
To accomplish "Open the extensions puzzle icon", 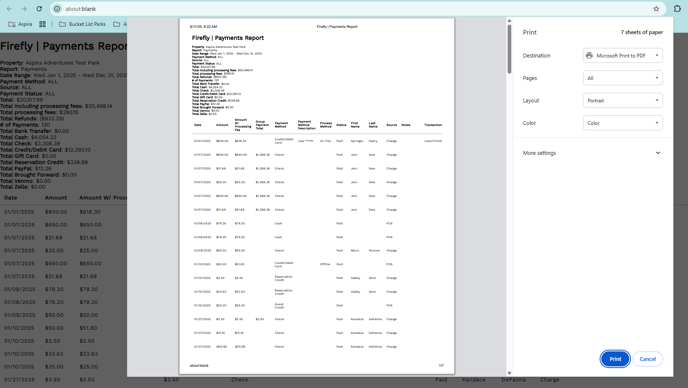I will coord(677,9).
